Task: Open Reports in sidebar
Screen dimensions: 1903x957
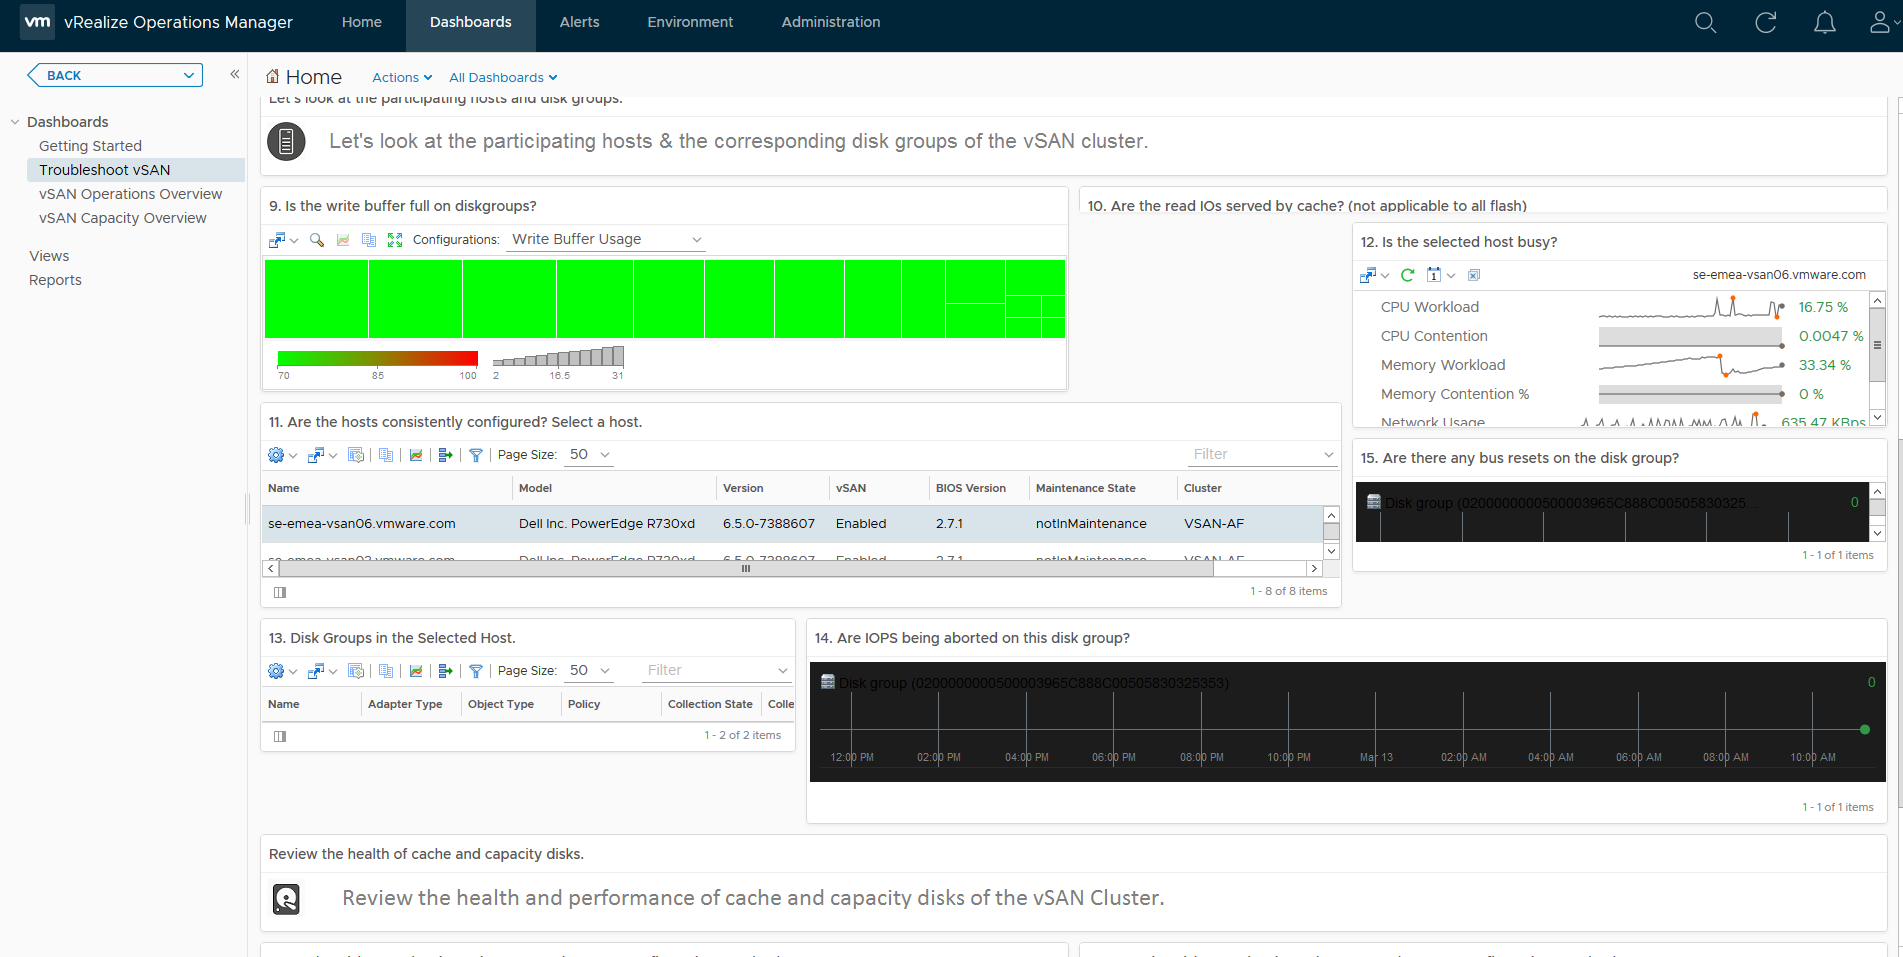Action: (x=55, y=280)
